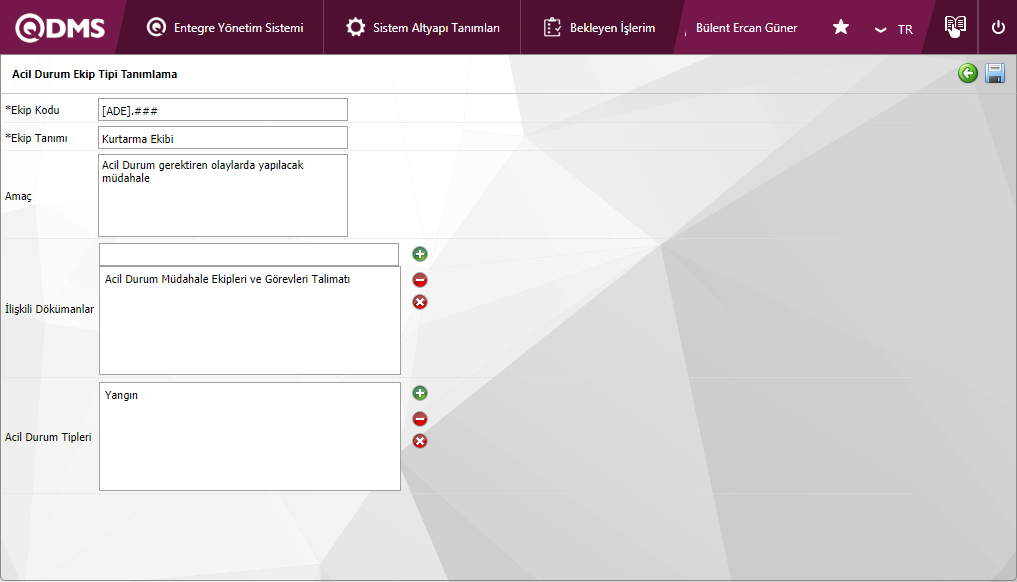Click the power logout icon
This screenshot has height=582, width=1017.
point(998,27)
